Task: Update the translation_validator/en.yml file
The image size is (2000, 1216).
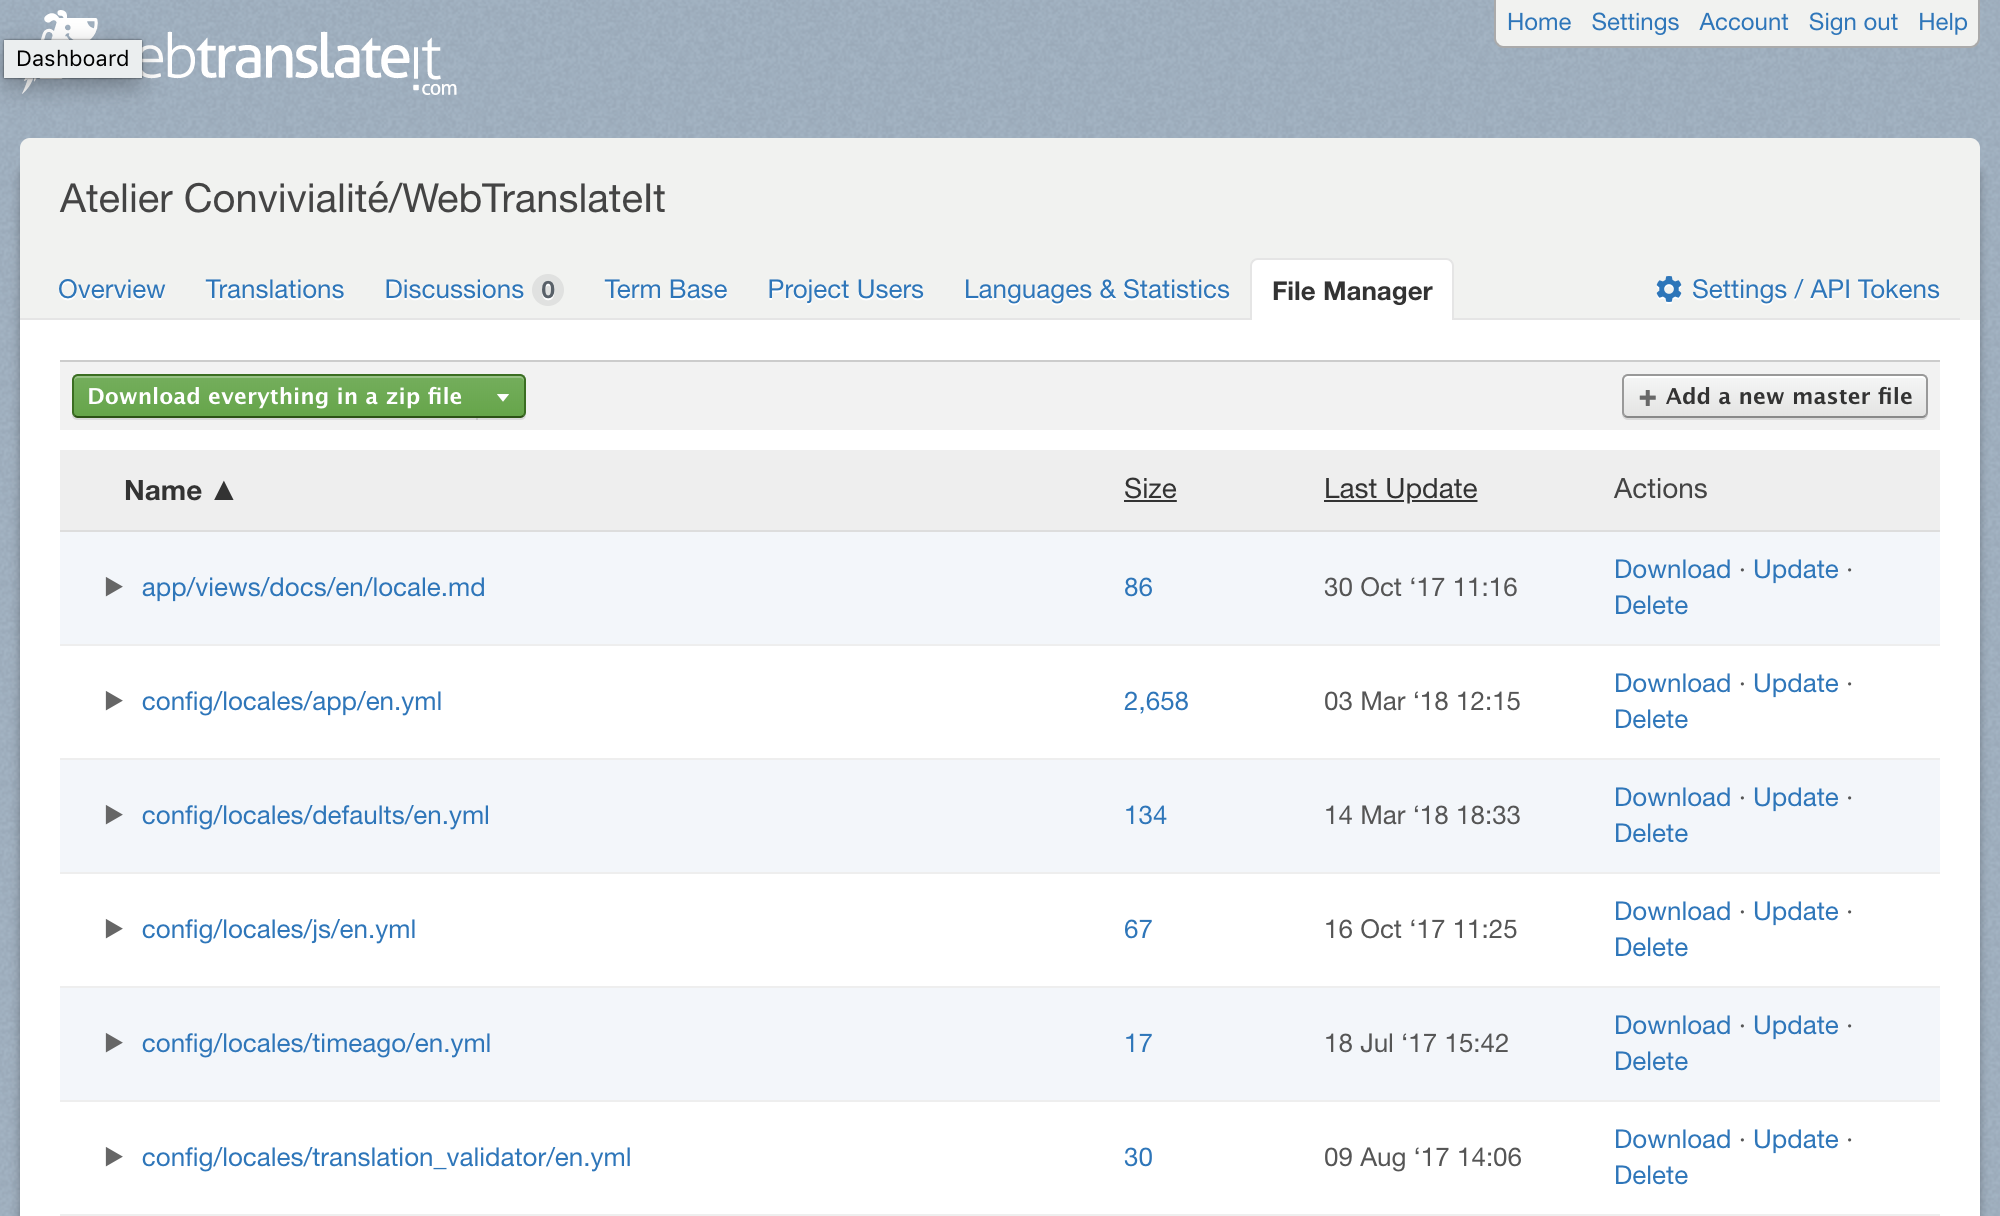Action: click(x=1796, y=1139)
